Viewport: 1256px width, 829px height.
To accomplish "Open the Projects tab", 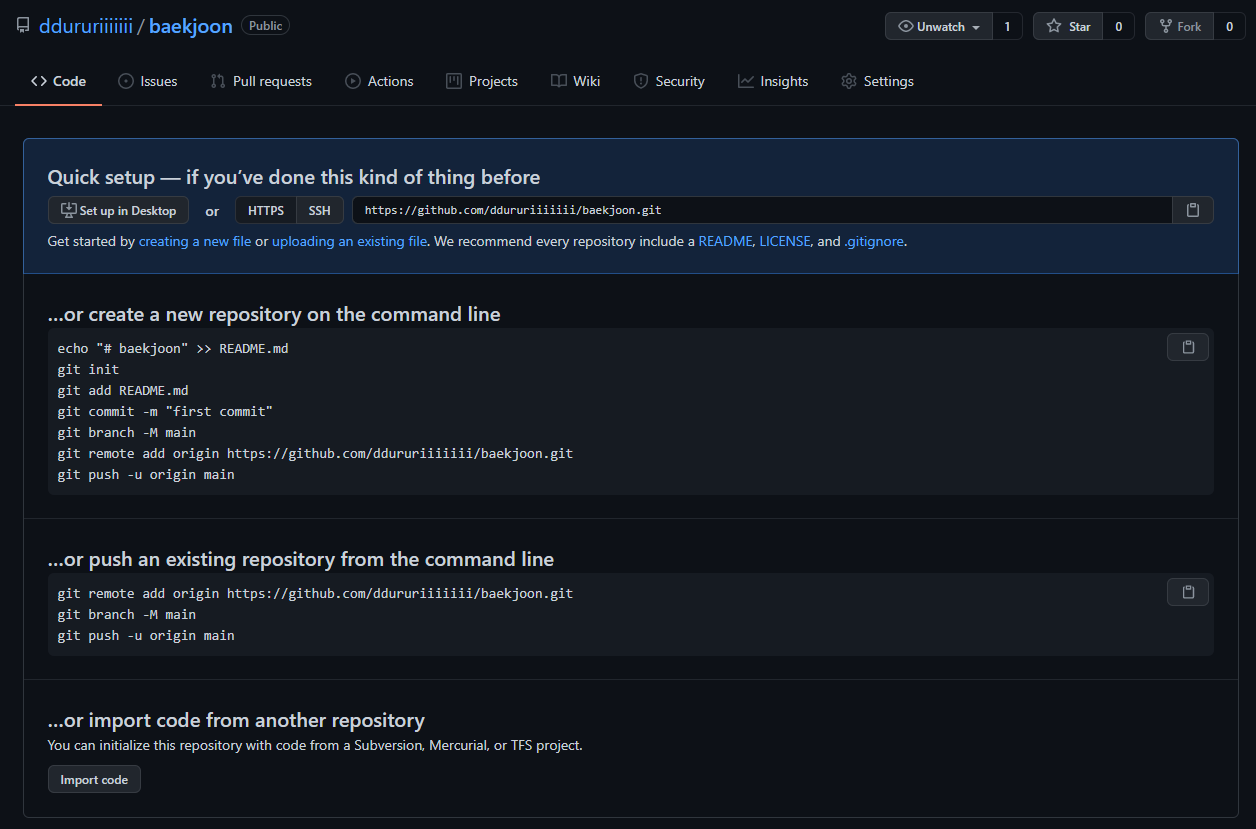I will pos(482,81).
